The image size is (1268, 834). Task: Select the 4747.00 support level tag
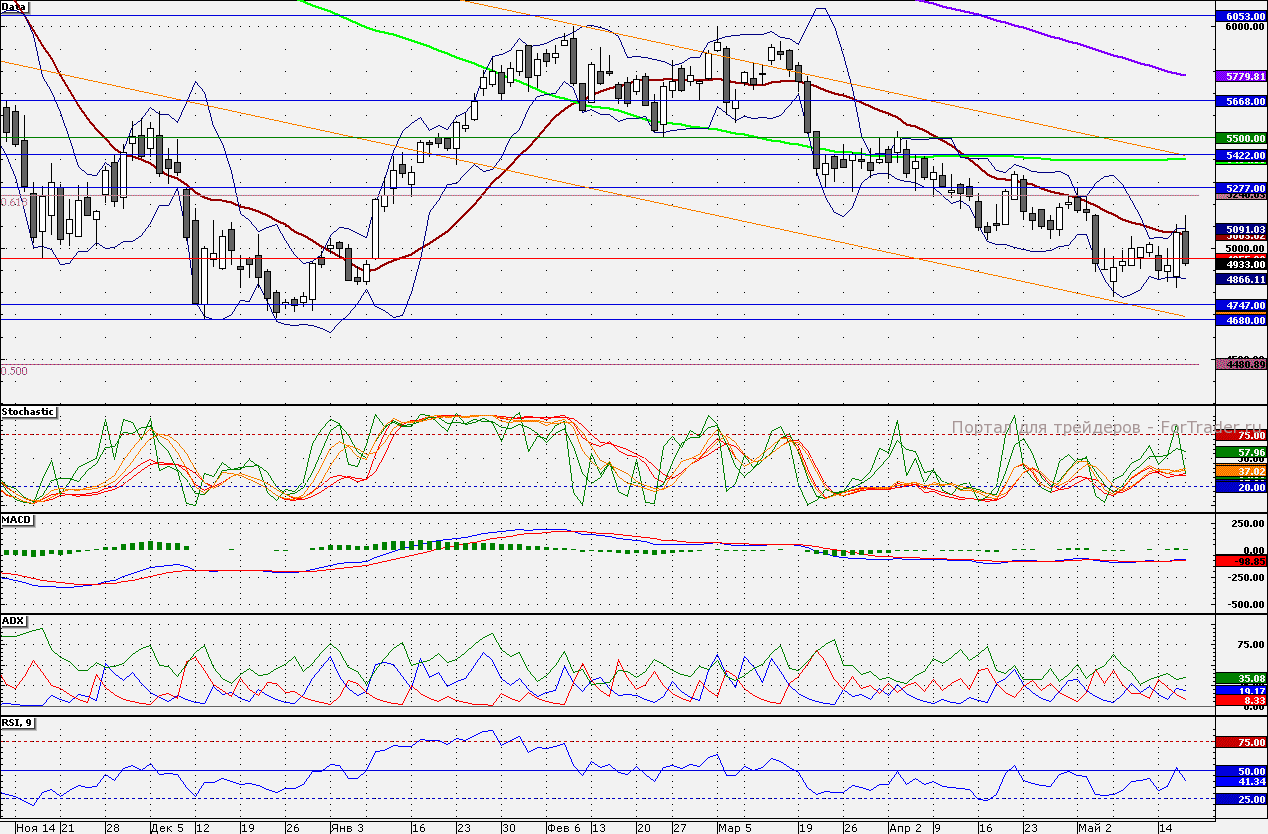(x=1240, y=304)
